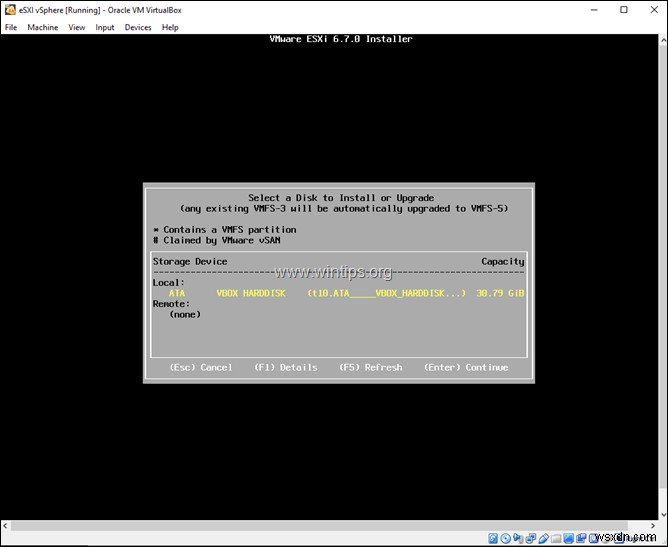Click the (none) remote entry
The width and height of the screenshot is (668, 547).
[x=185, y=314]
